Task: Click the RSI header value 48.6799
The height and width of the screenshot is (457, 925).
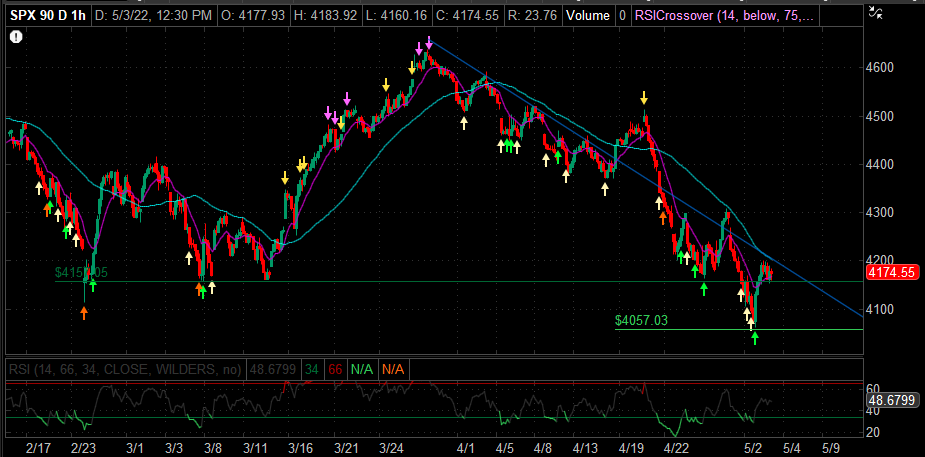Action: (x=273, y=370)
